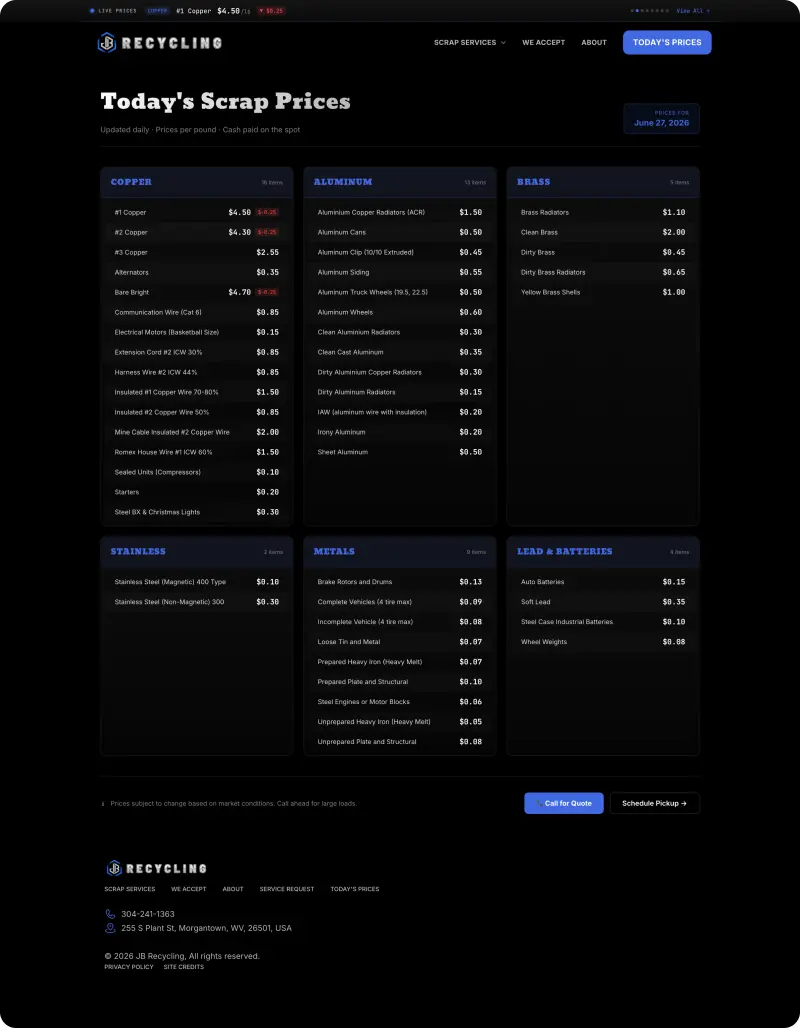Click Stainless Steel (Non-Magnetic) 300
Screen dimensions: 800x1028
click(197, 602)
